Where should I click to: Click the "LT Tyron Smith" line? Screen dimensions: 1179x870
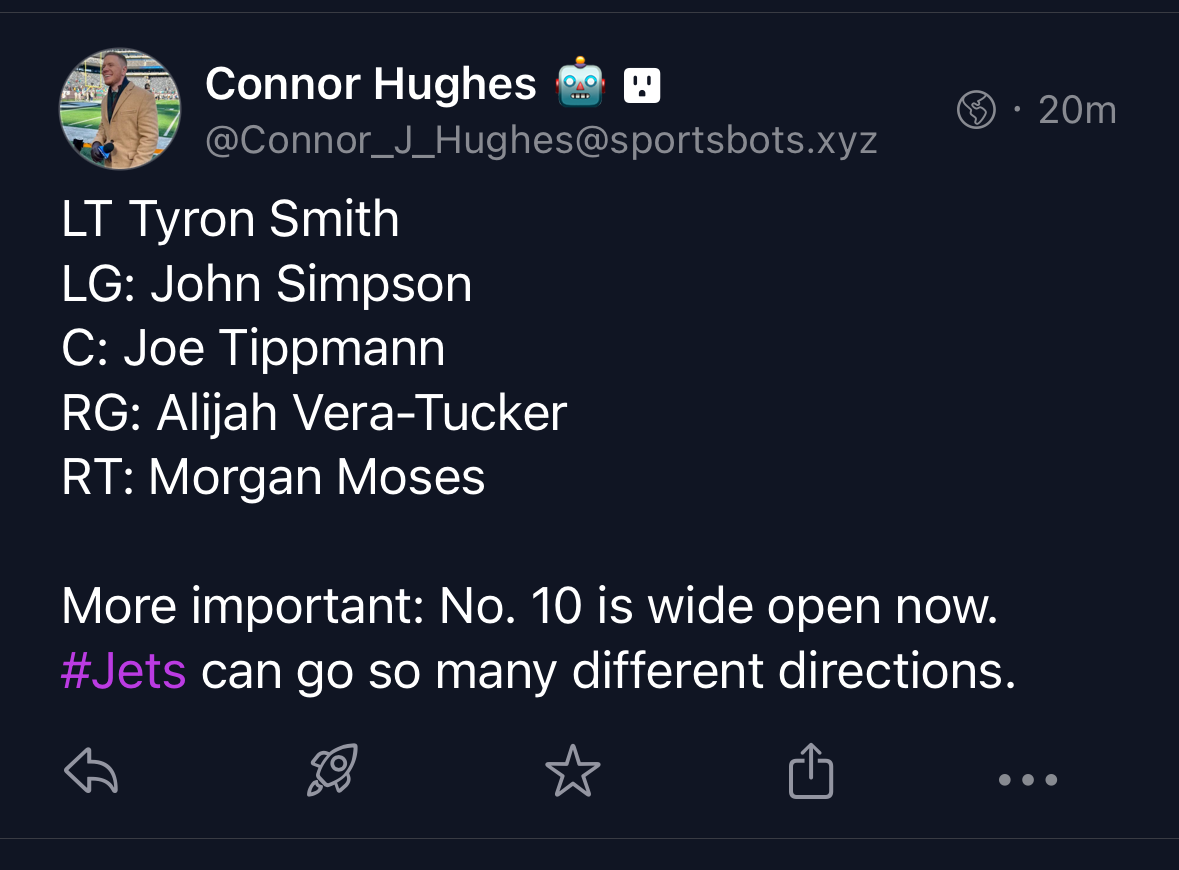pos(231,219)
